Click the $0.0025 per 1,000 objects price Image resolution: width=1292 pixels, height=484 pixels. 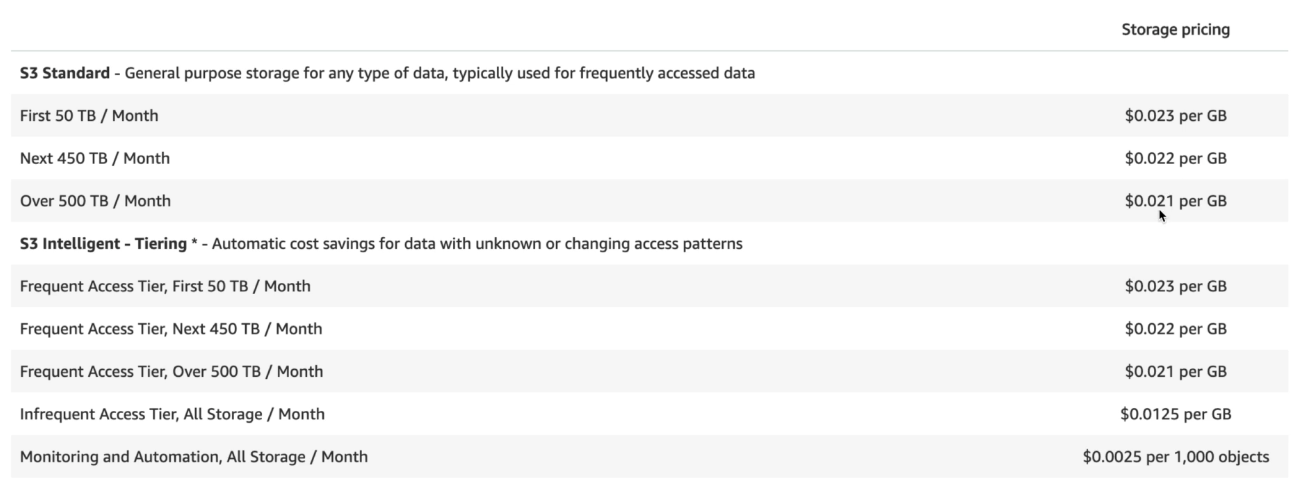pyautogui.click(x=1175, y=457)
